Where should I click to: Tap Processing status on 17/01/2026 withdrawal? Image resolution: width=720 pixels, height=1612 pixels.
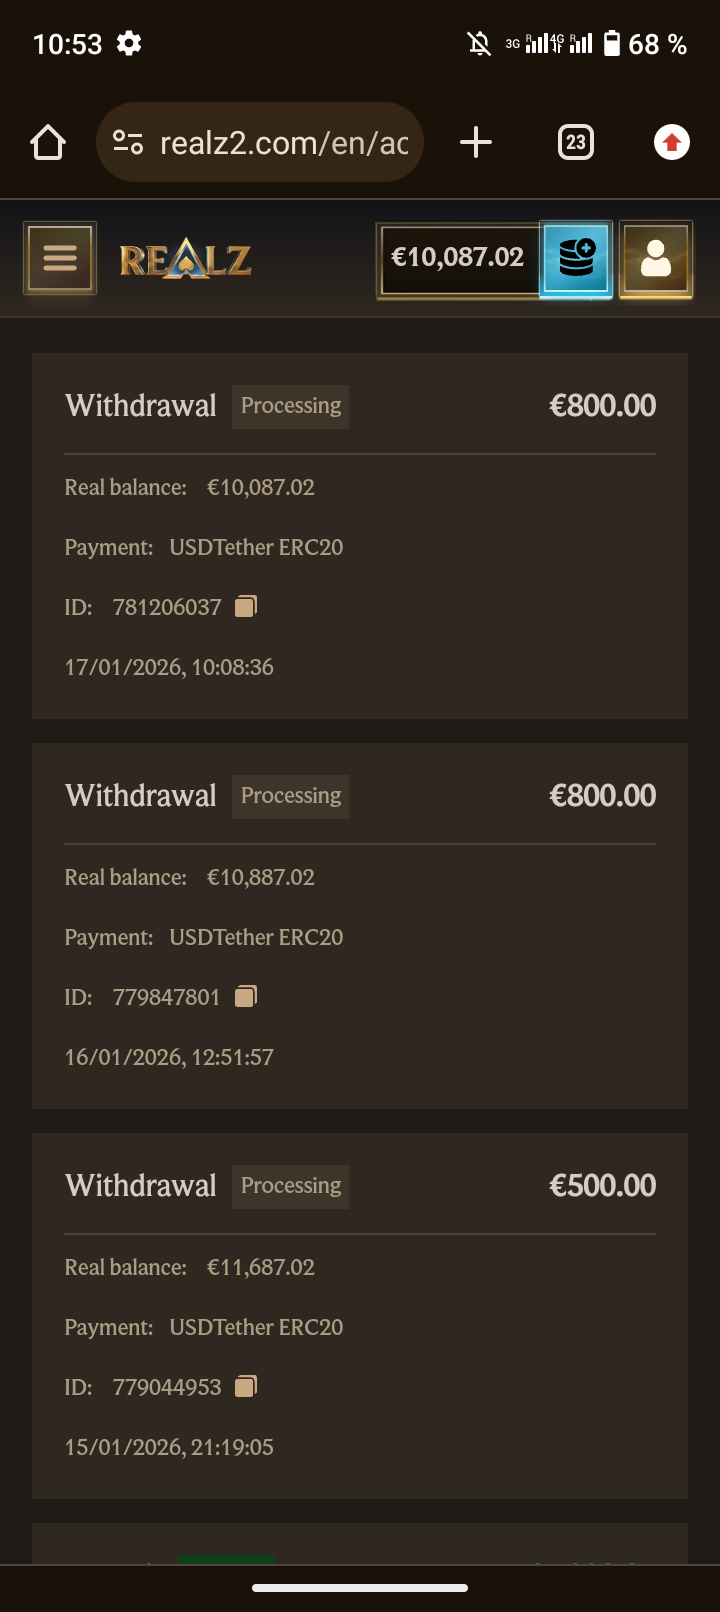291,406
